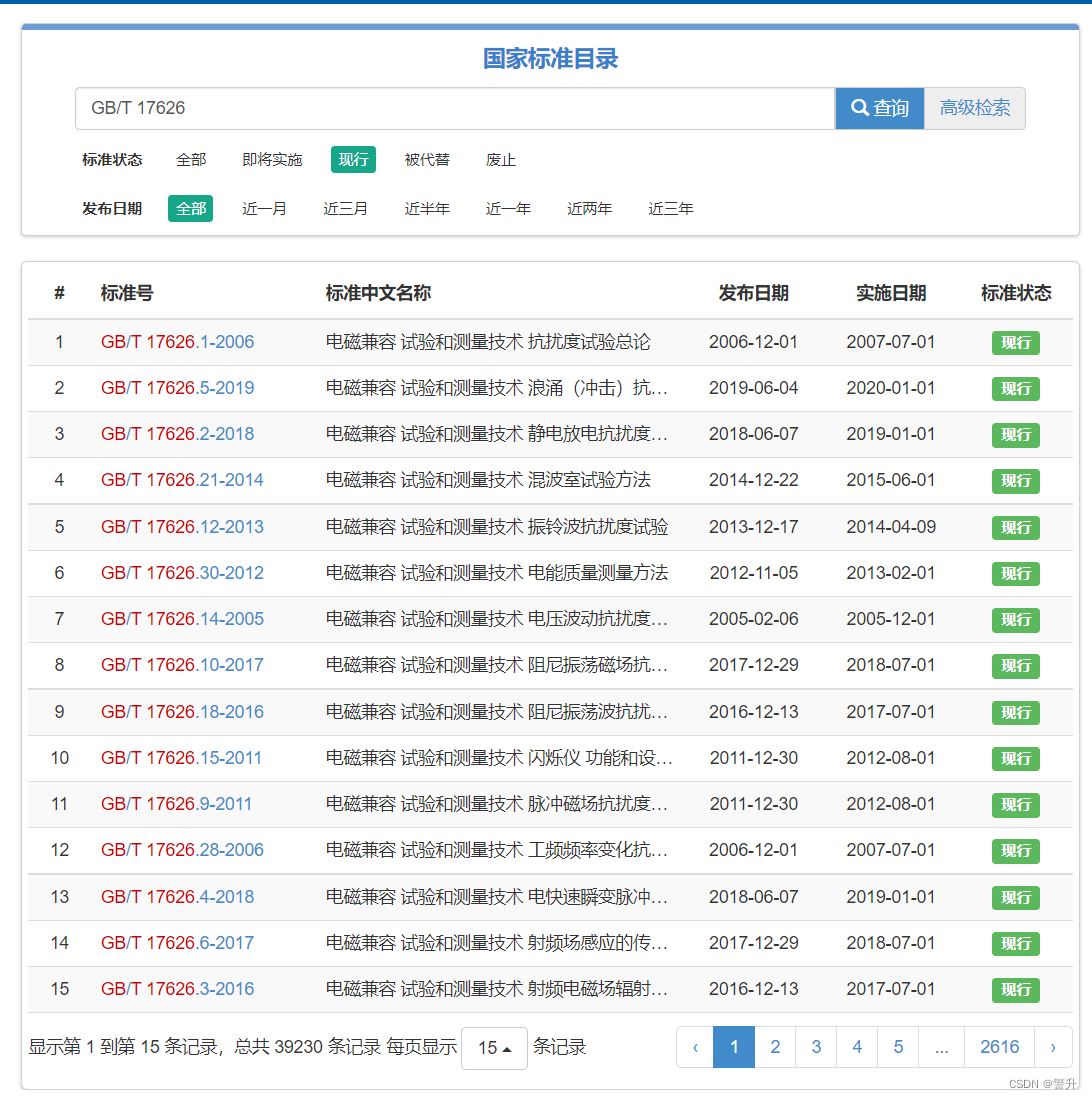Image resolution: width=1092 pixels, height=1099 pixels.
Task: Jump to last page 2616
Action: (999, 1047)
